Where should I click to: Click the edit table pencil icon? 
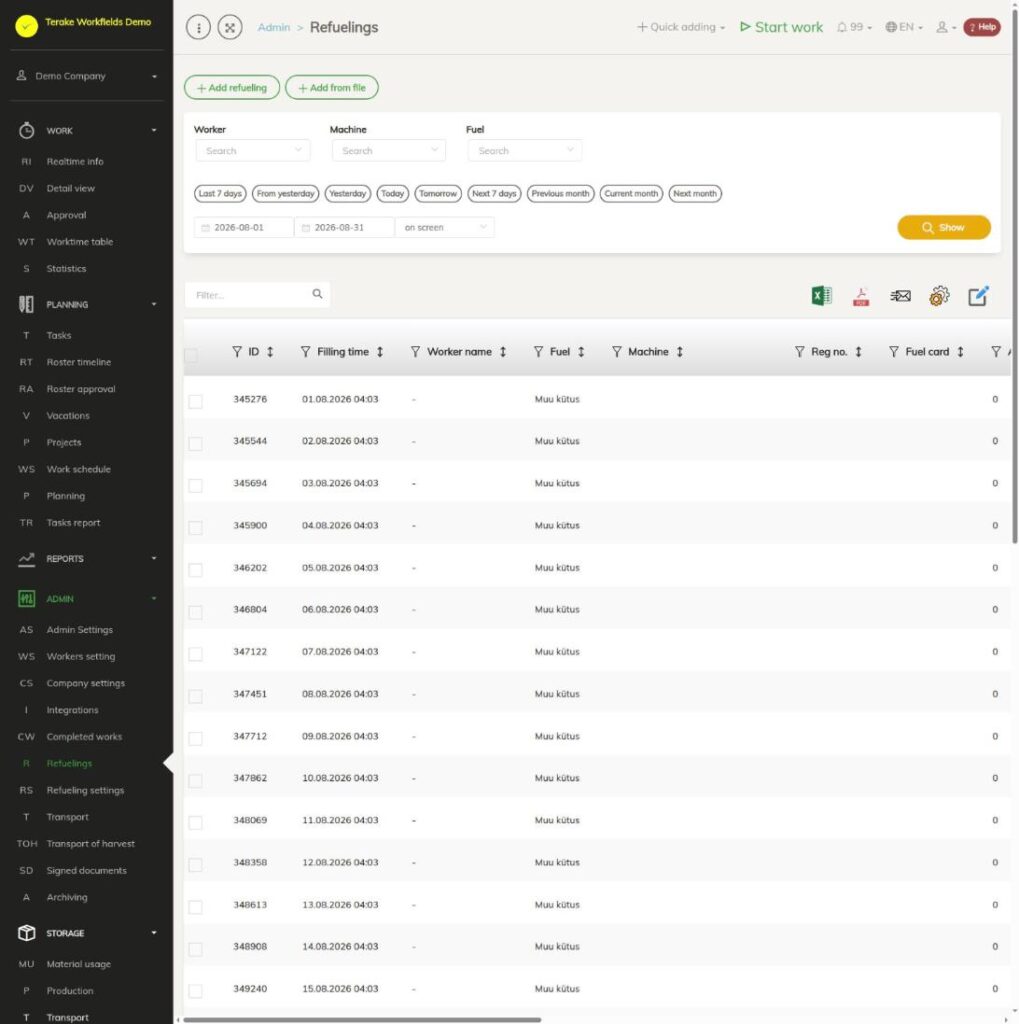coord(978,296)
